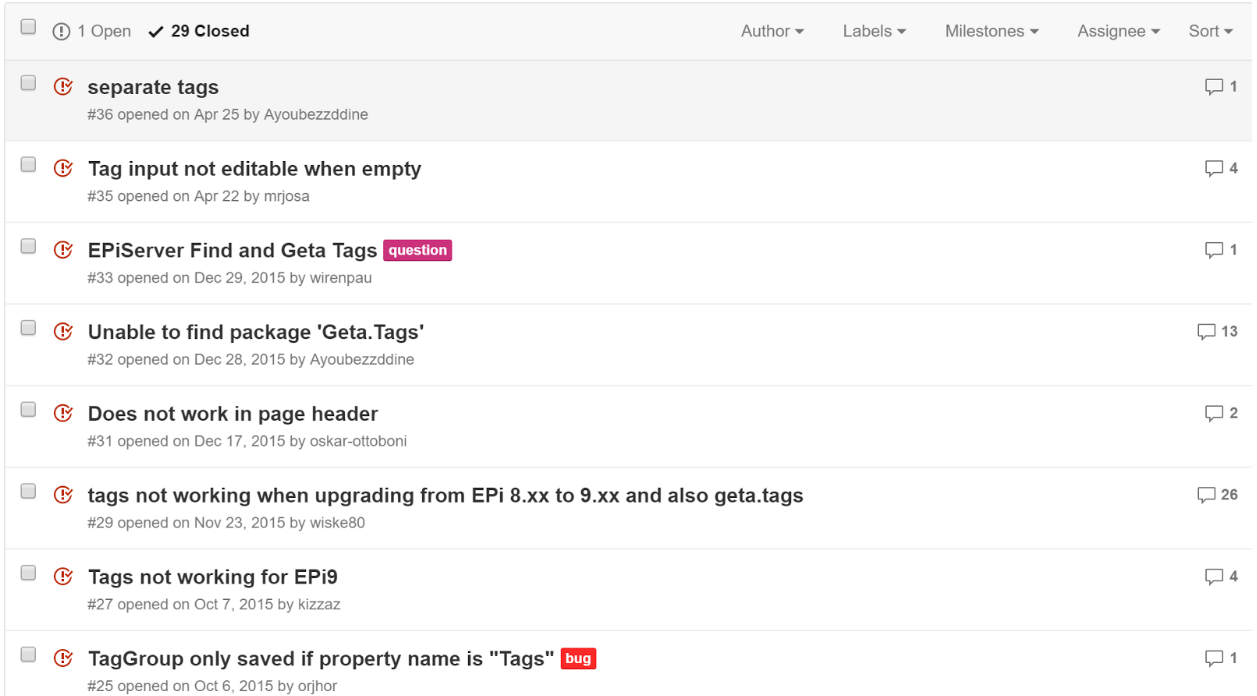The width and height of the screenshot is (1257, 696).
Task: Check the box for 'Tag input not editable when empty'
Action: [28, 164]
